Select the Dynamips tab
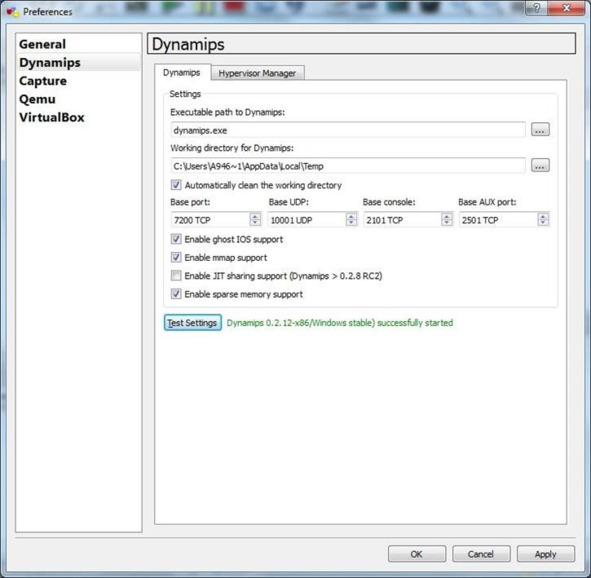The image size is (591, 578). pos(182,72)
